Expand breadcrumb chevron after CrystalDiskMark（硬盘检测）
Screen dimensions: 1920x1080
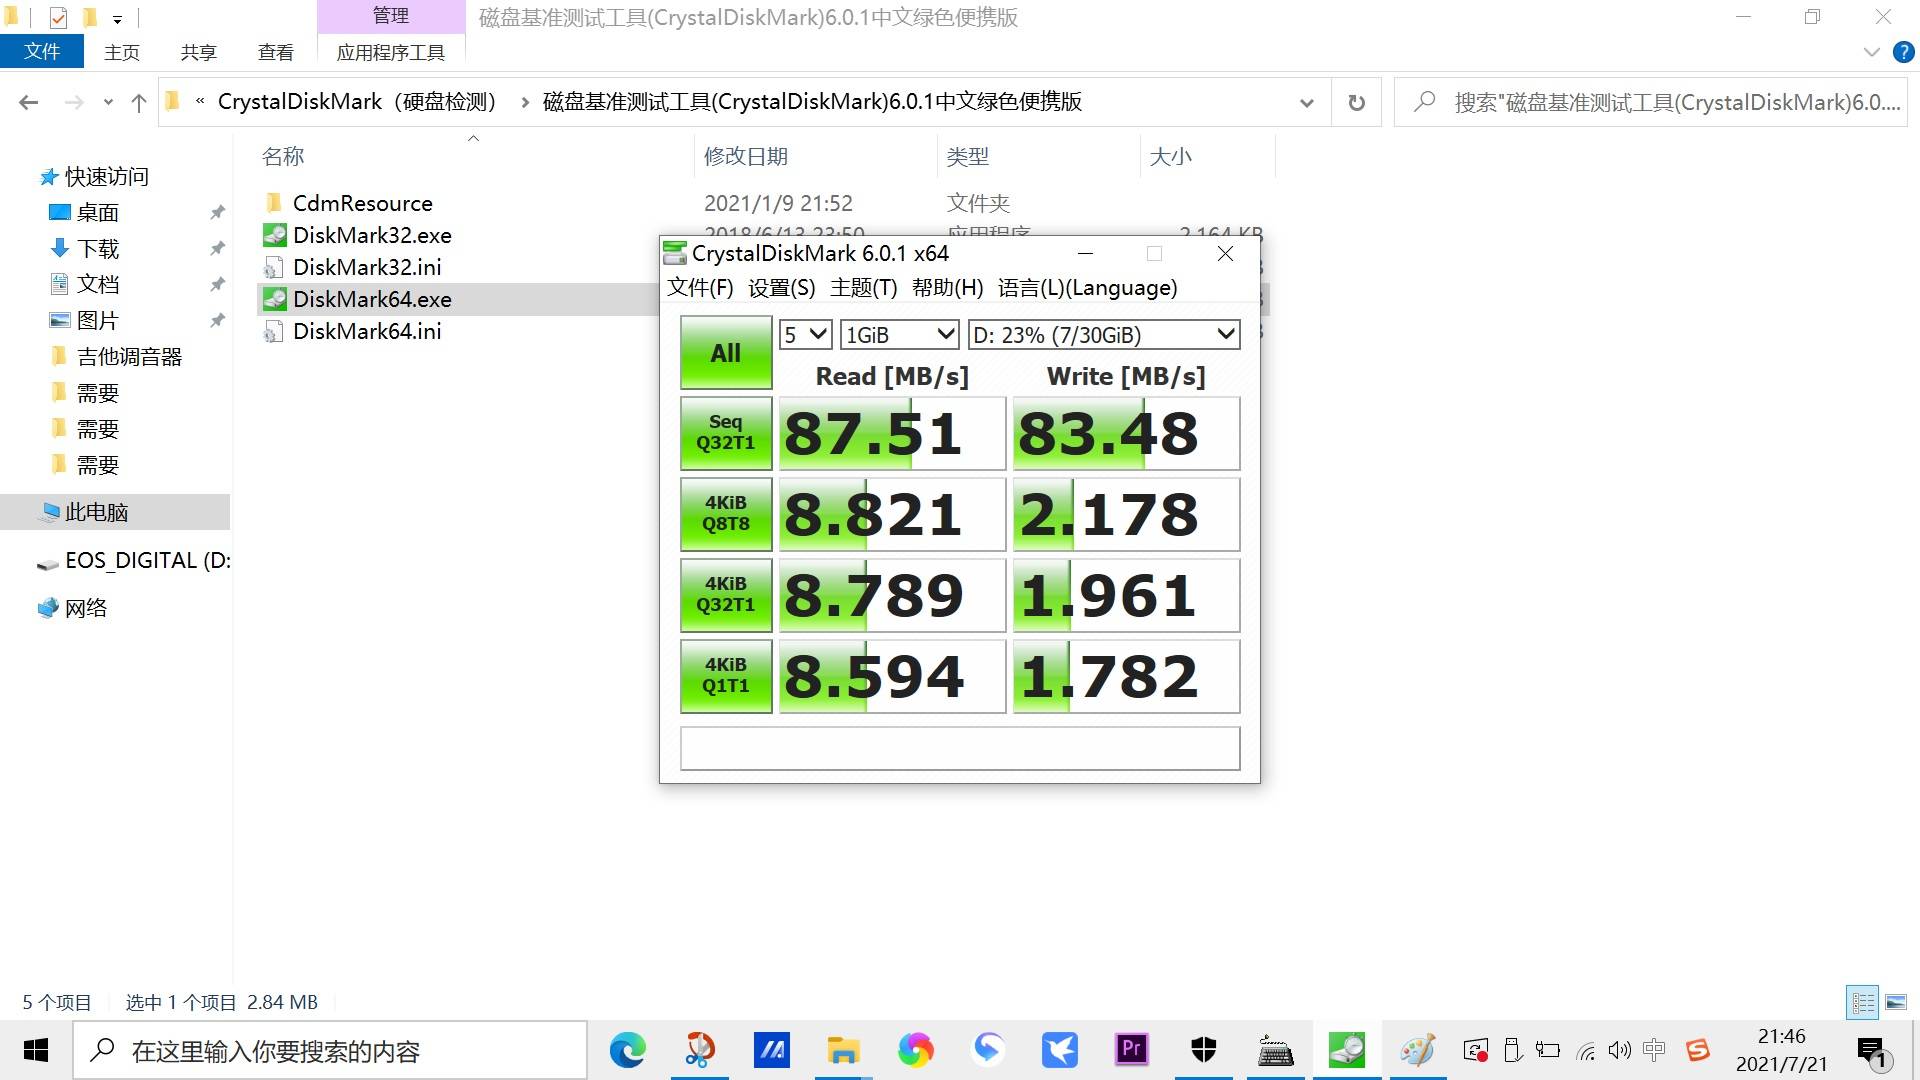(524, 102)
